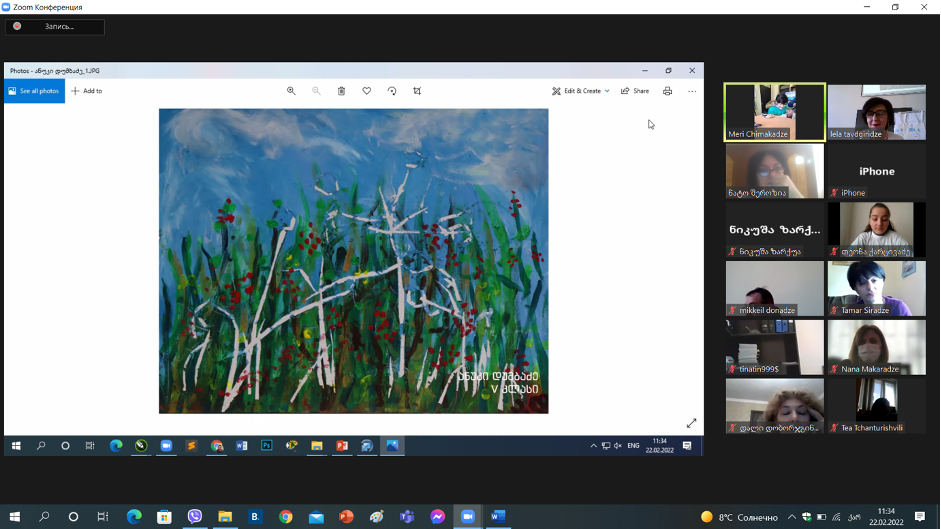Click the displayed painting image in Photos
This screenshot has height=529, width=941.
[x=353, y=261]
